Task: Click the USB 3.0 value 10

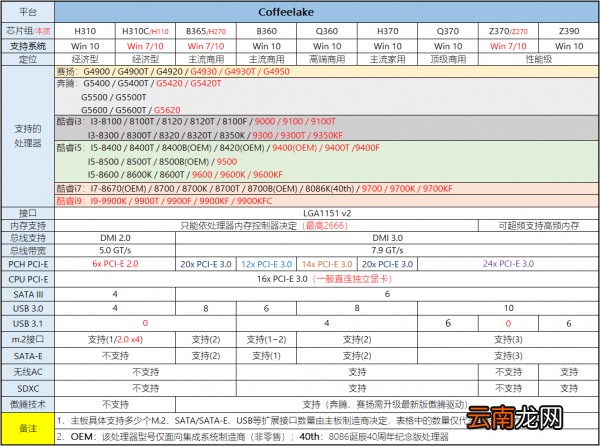Action: tap(508, 308)
